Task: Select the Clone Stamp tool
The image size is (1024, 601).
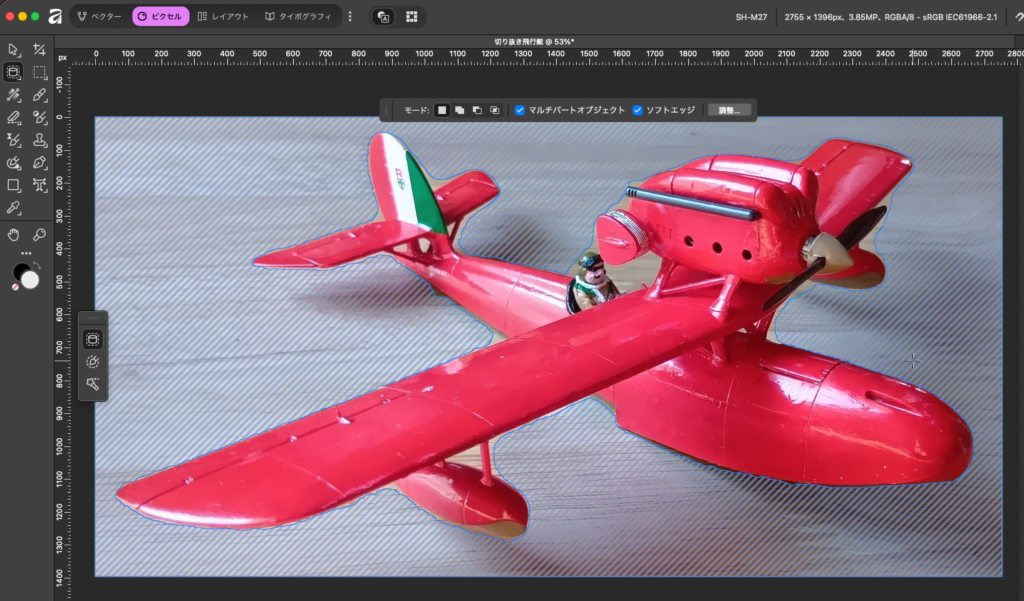Action: tap(39, 140)
